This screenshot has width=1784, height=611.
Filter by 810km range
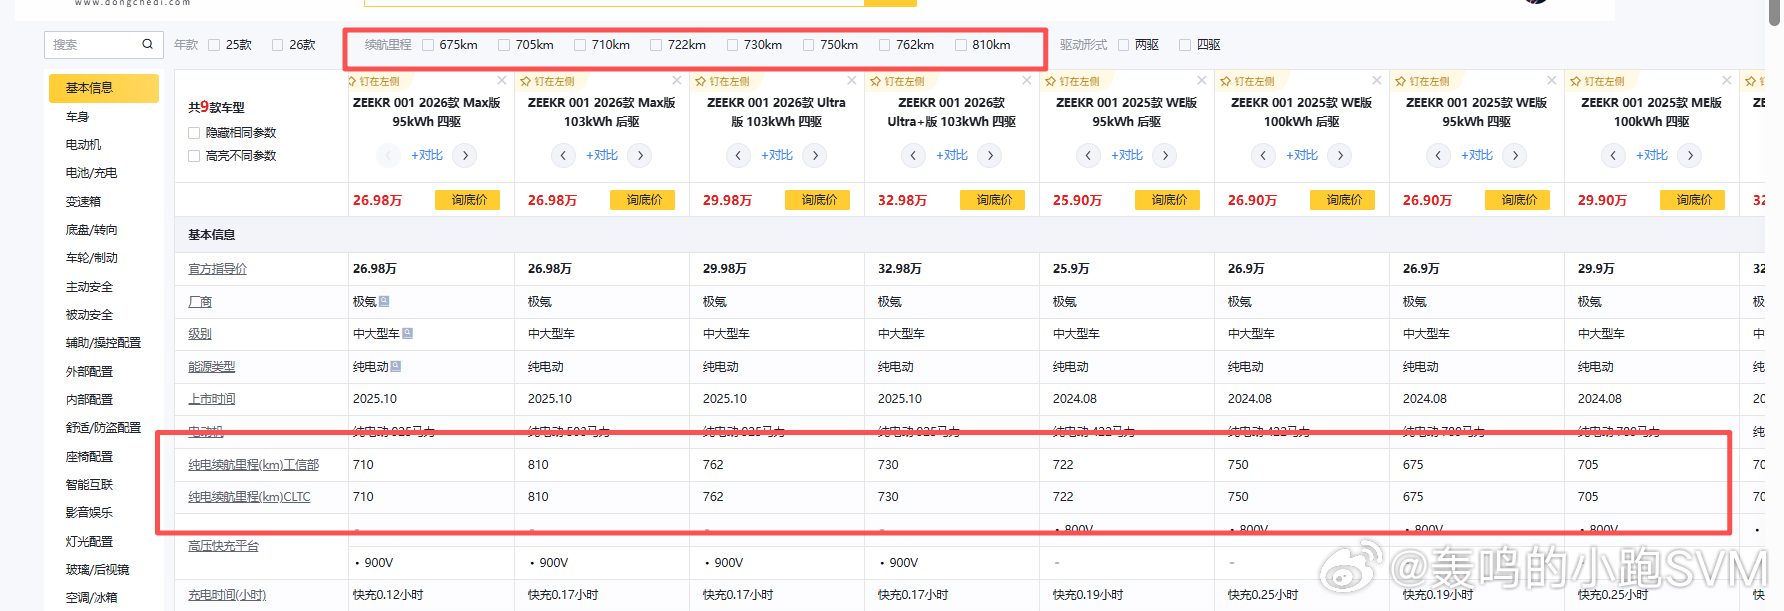[961, 45]
